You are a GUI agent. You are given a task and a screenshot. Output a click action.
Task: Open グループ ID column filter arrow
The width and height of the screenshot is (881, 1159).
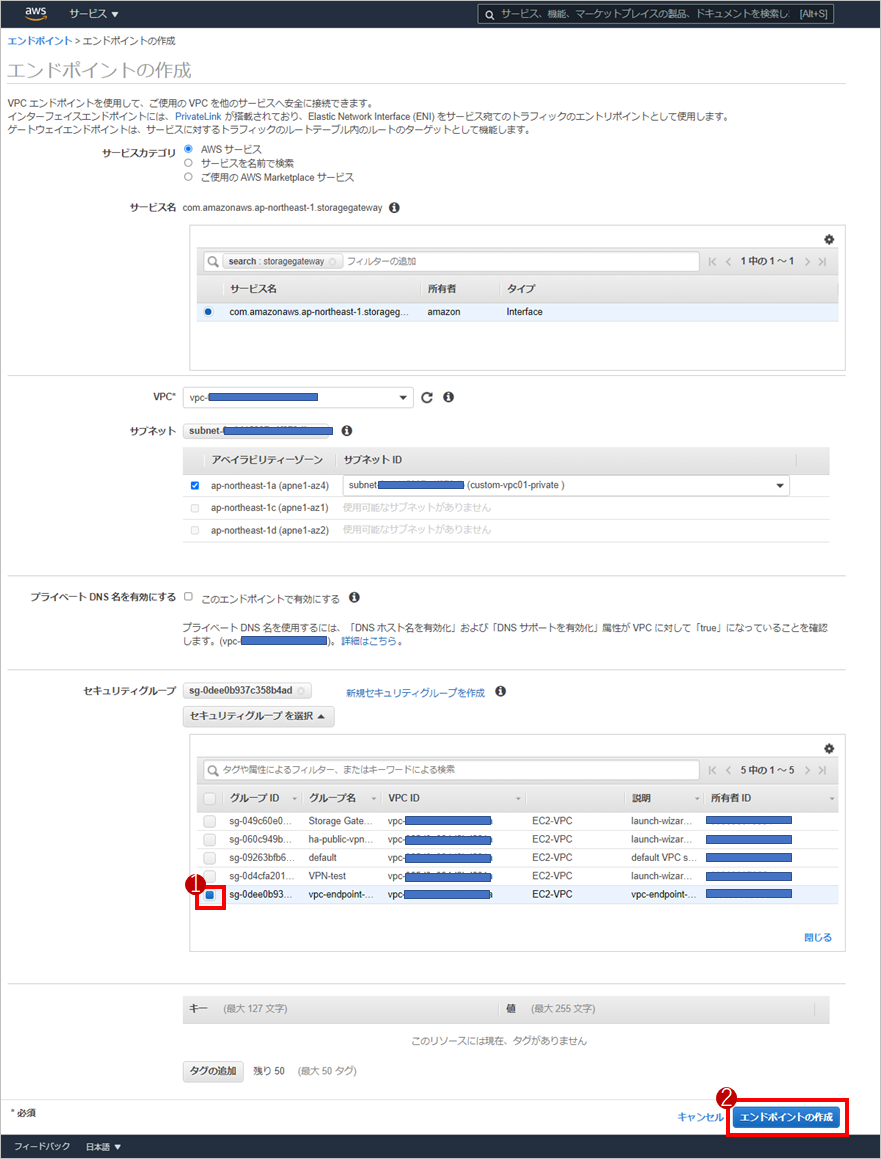pyautogui.click(x=294, y=799)
